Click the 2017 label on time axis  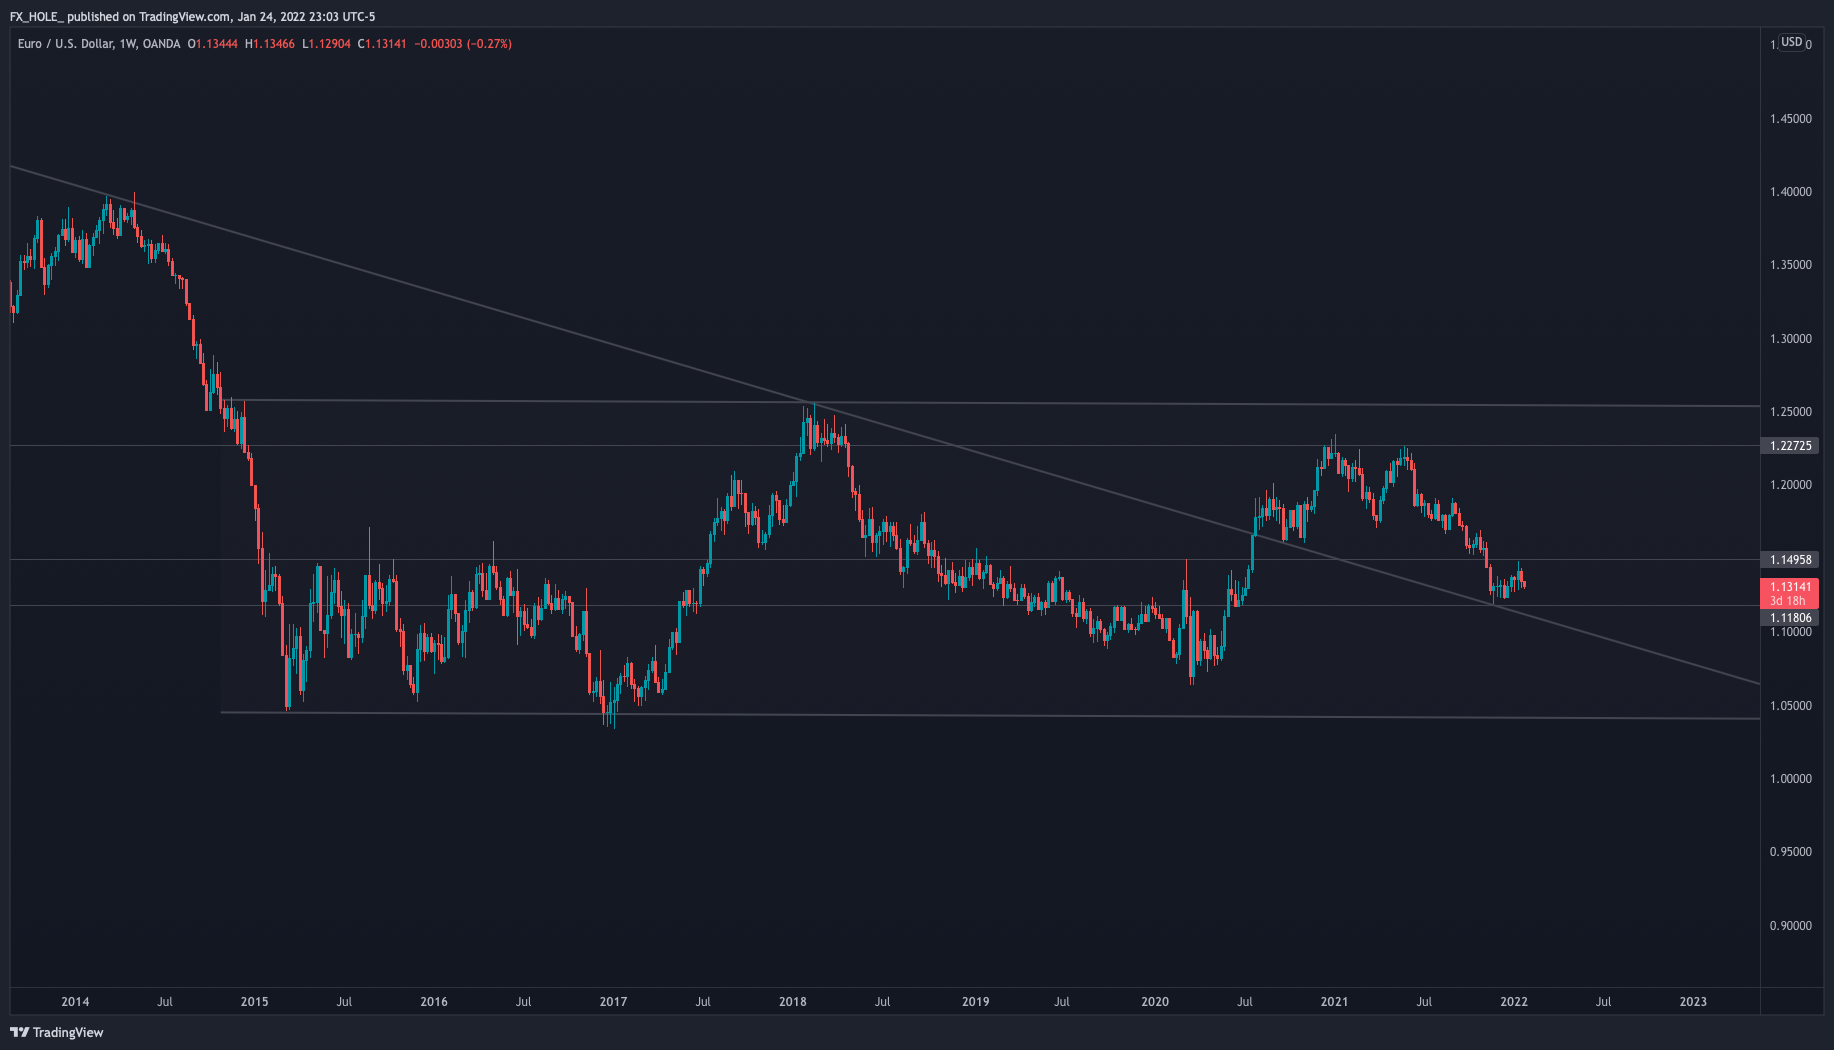coord(613,1002)
